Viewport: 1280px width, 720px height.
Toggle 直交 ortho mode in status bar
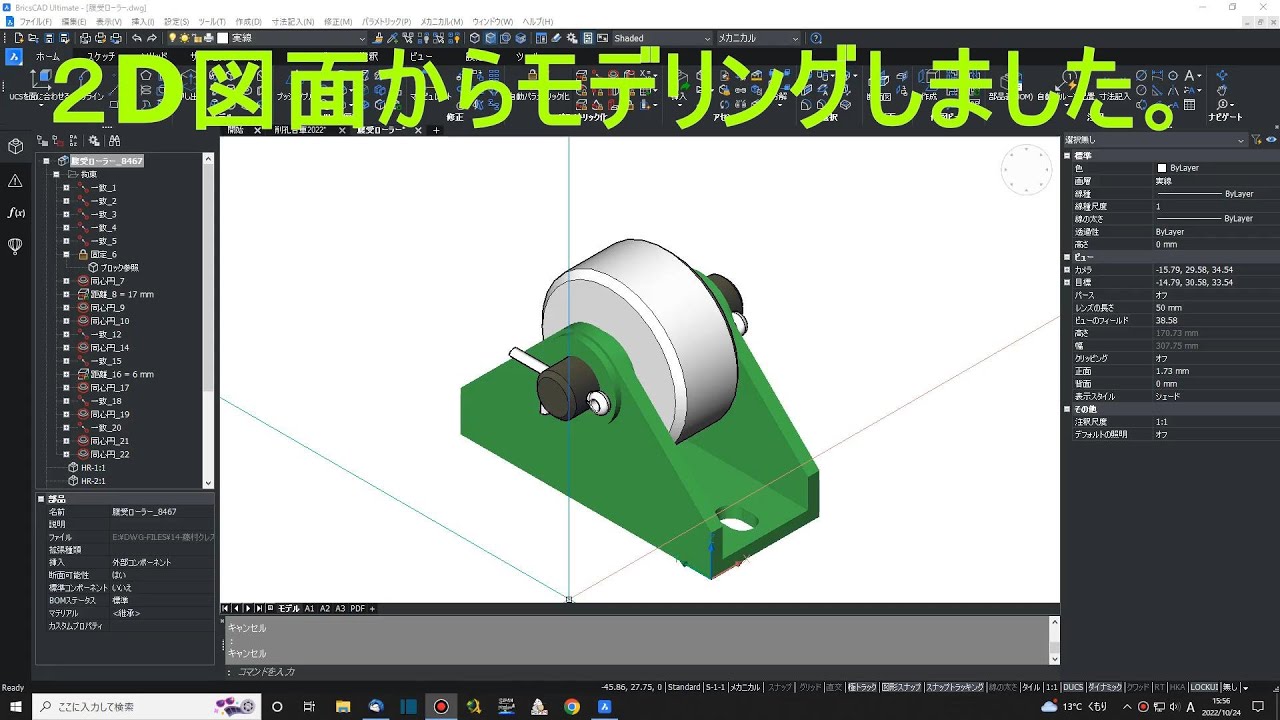tap(834, 688)
